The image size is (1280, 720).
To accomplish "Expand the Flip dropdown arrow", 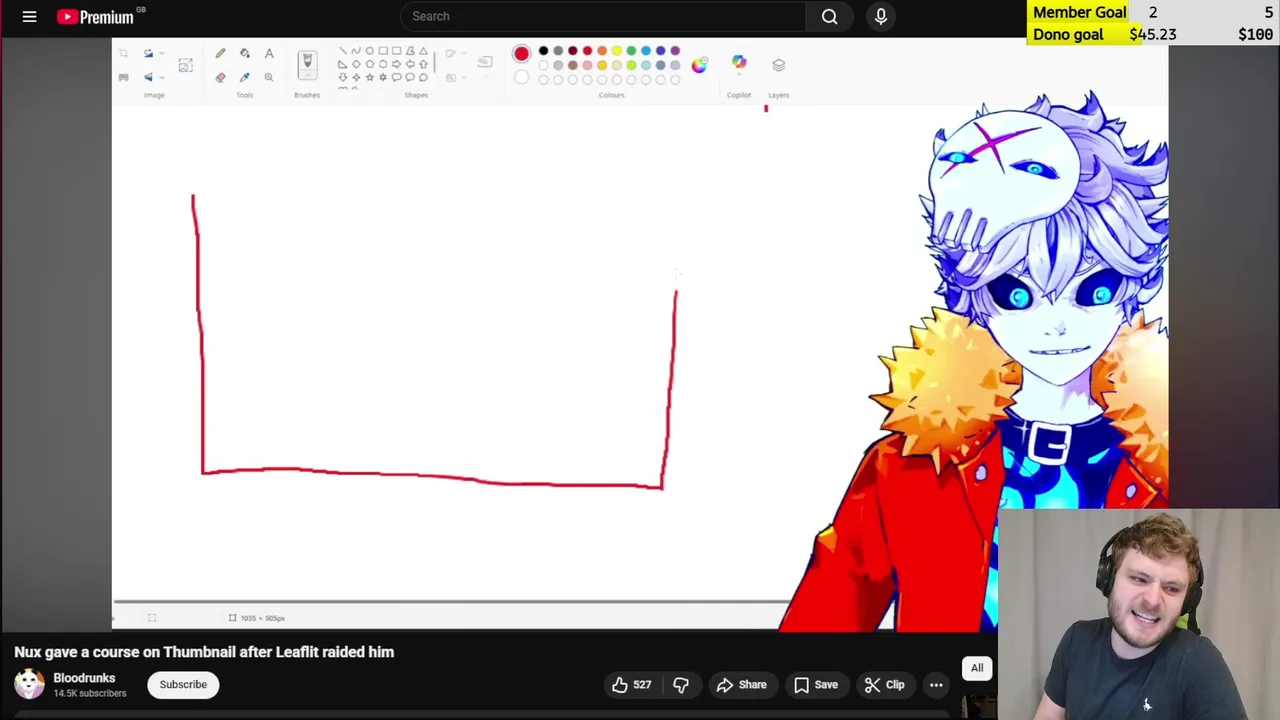I will click(x=162, y=77).
